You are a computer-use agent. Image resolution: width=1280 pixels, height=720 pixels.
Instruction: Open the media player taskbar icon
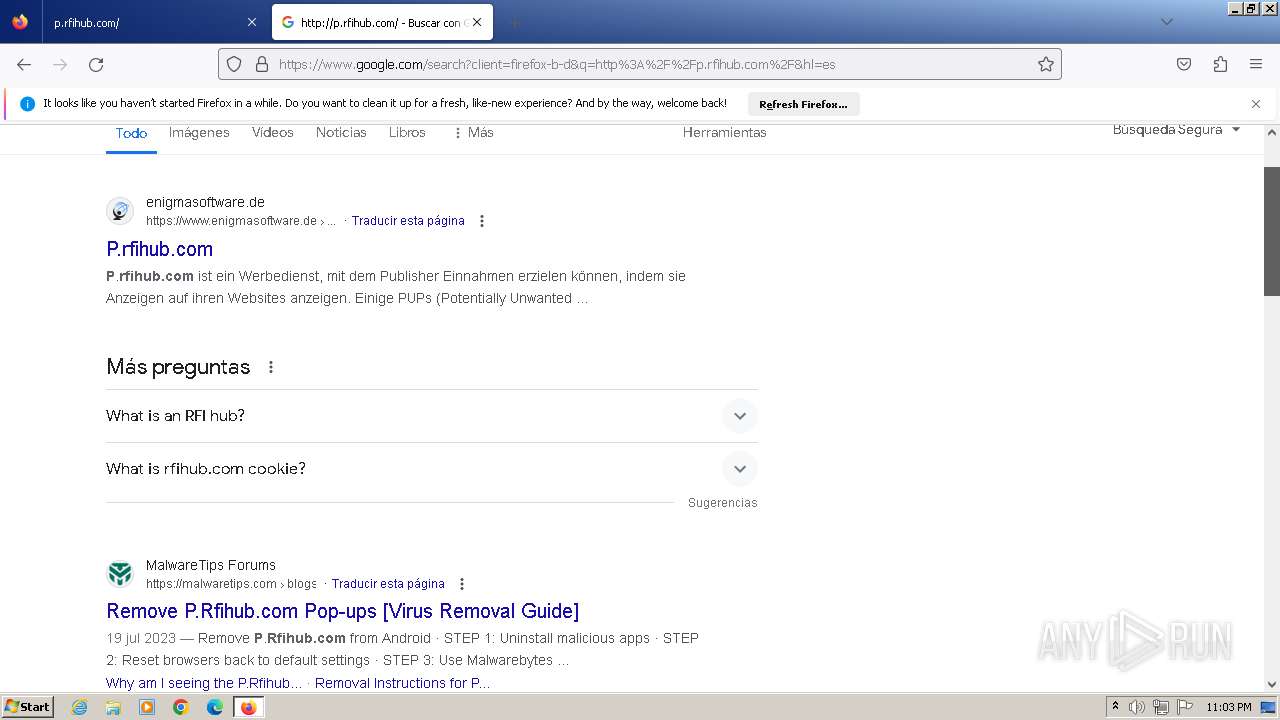147,707
